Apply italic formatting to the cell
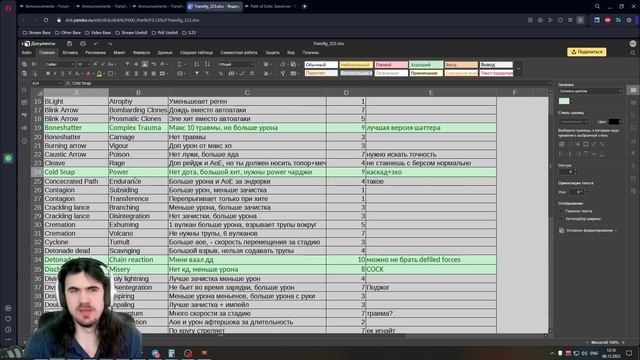 coord(55,73)
